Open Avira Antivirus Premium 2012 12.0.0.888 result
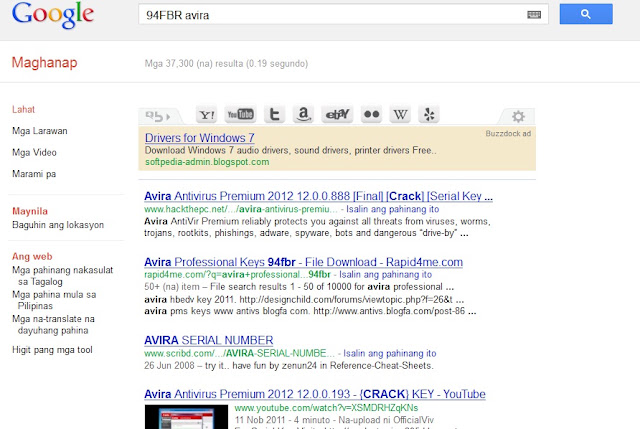Image resolution: width=640 pixels, height=429 pixels. pyautogui.click(x=318, y=196)
